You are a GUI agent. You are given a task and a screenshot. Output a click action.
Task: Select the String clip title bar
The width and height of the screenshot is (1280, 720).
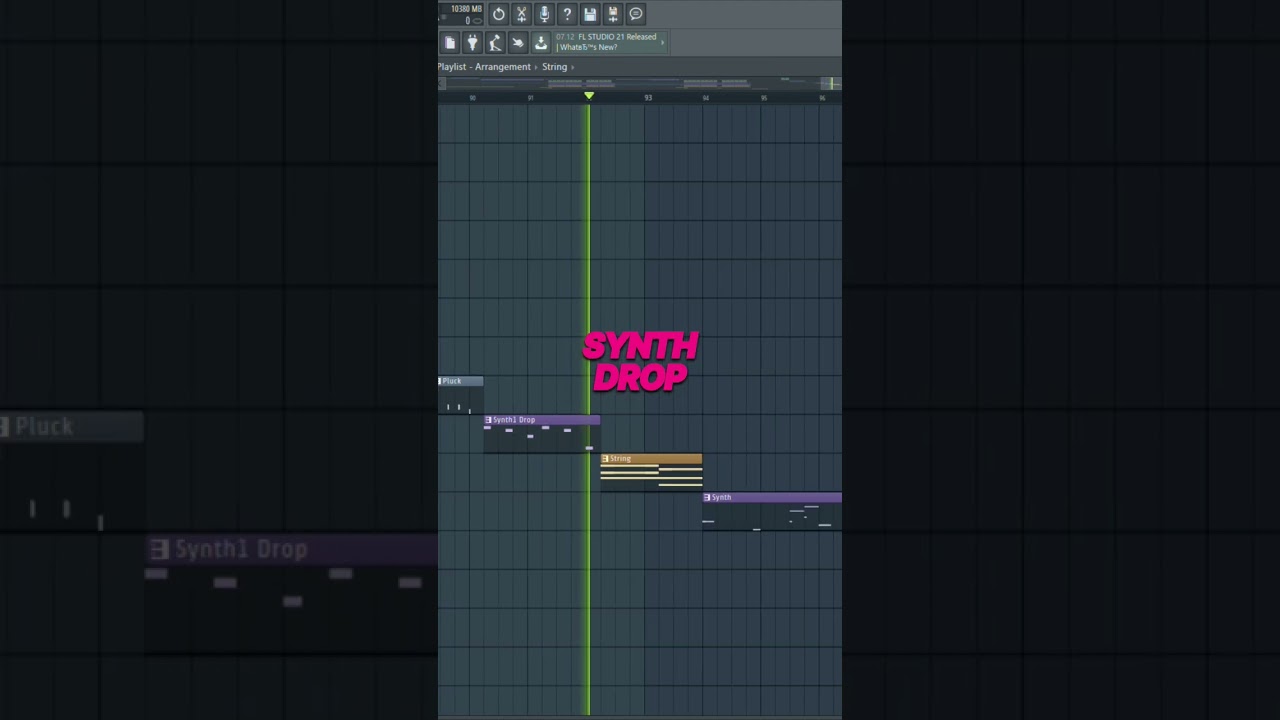651,459
